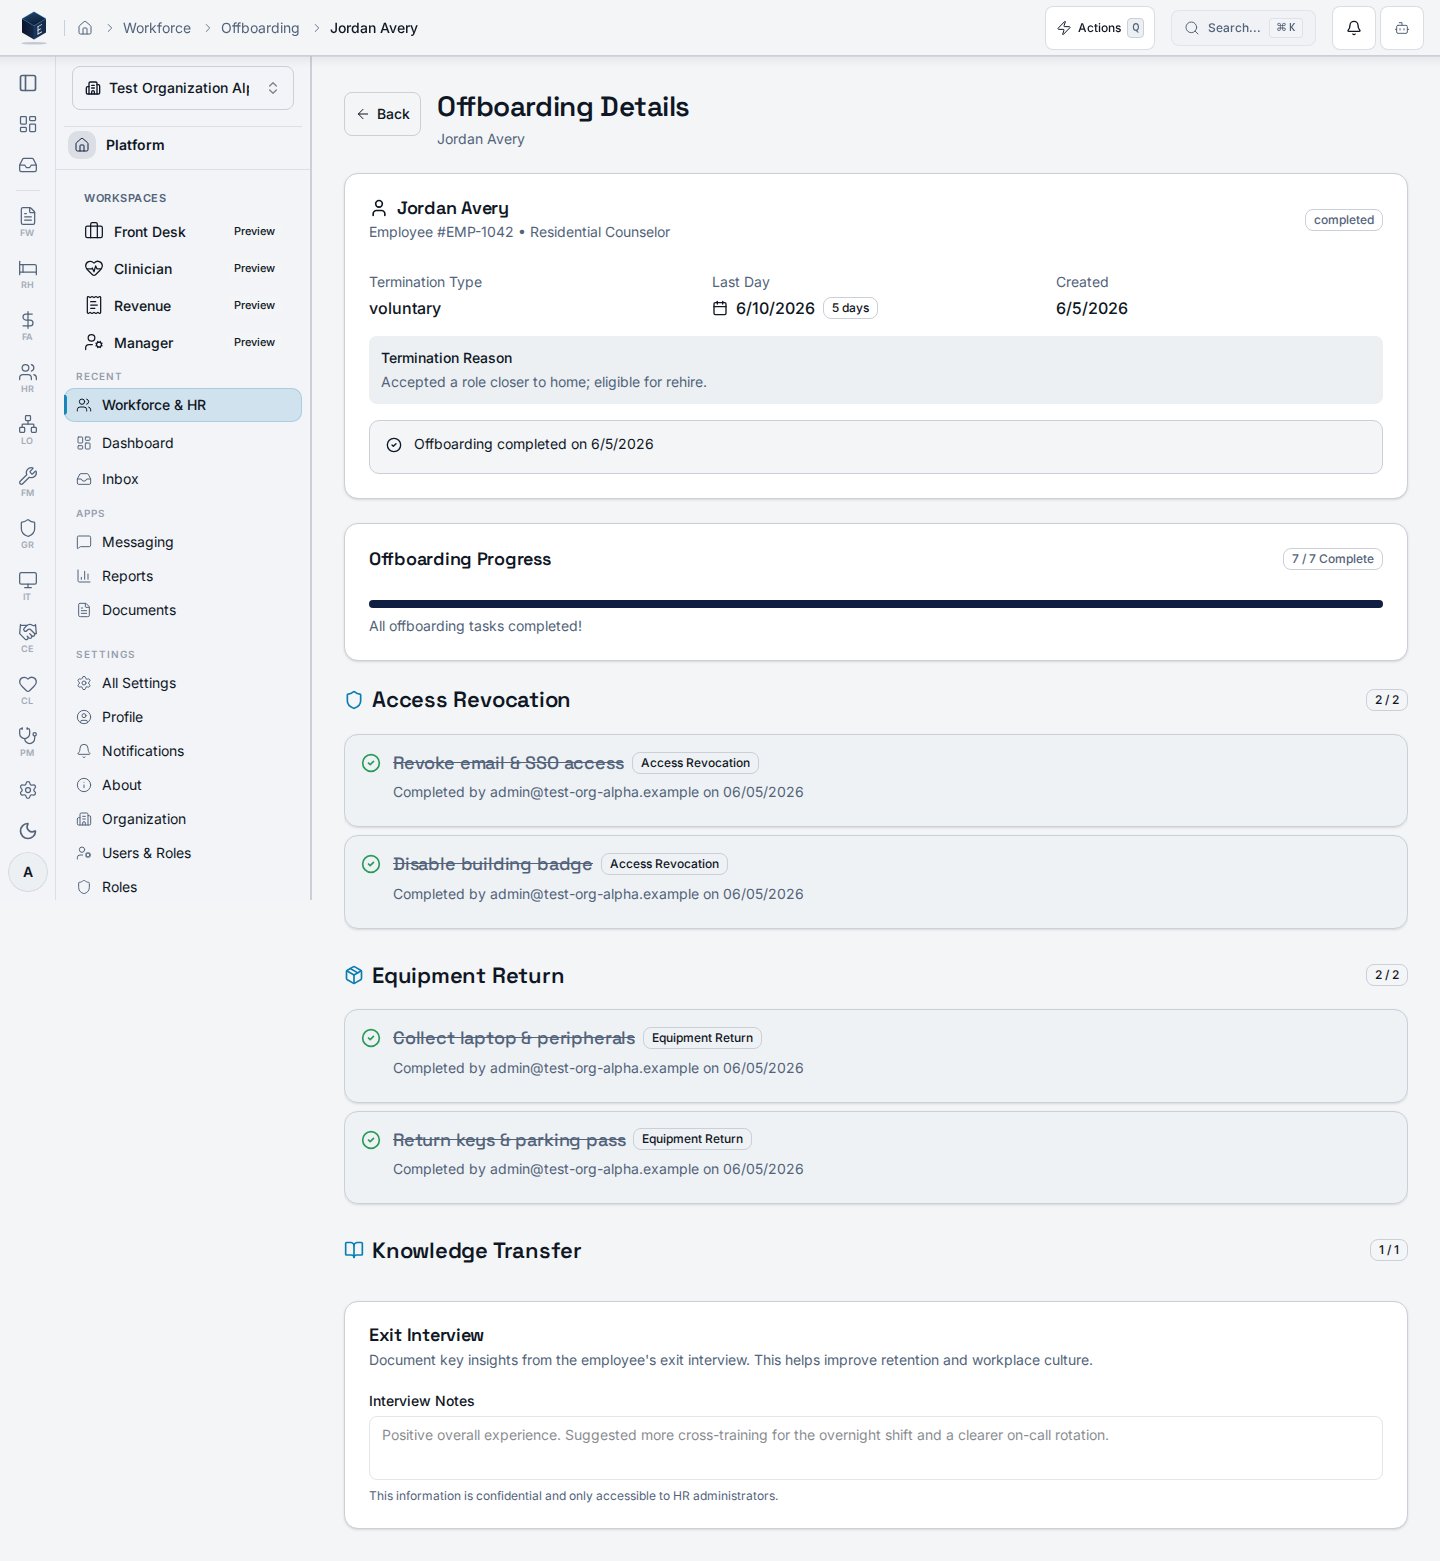Click the Access Revocation shield icon
Screen dimensions: 1440x1561
click(354, 700)
